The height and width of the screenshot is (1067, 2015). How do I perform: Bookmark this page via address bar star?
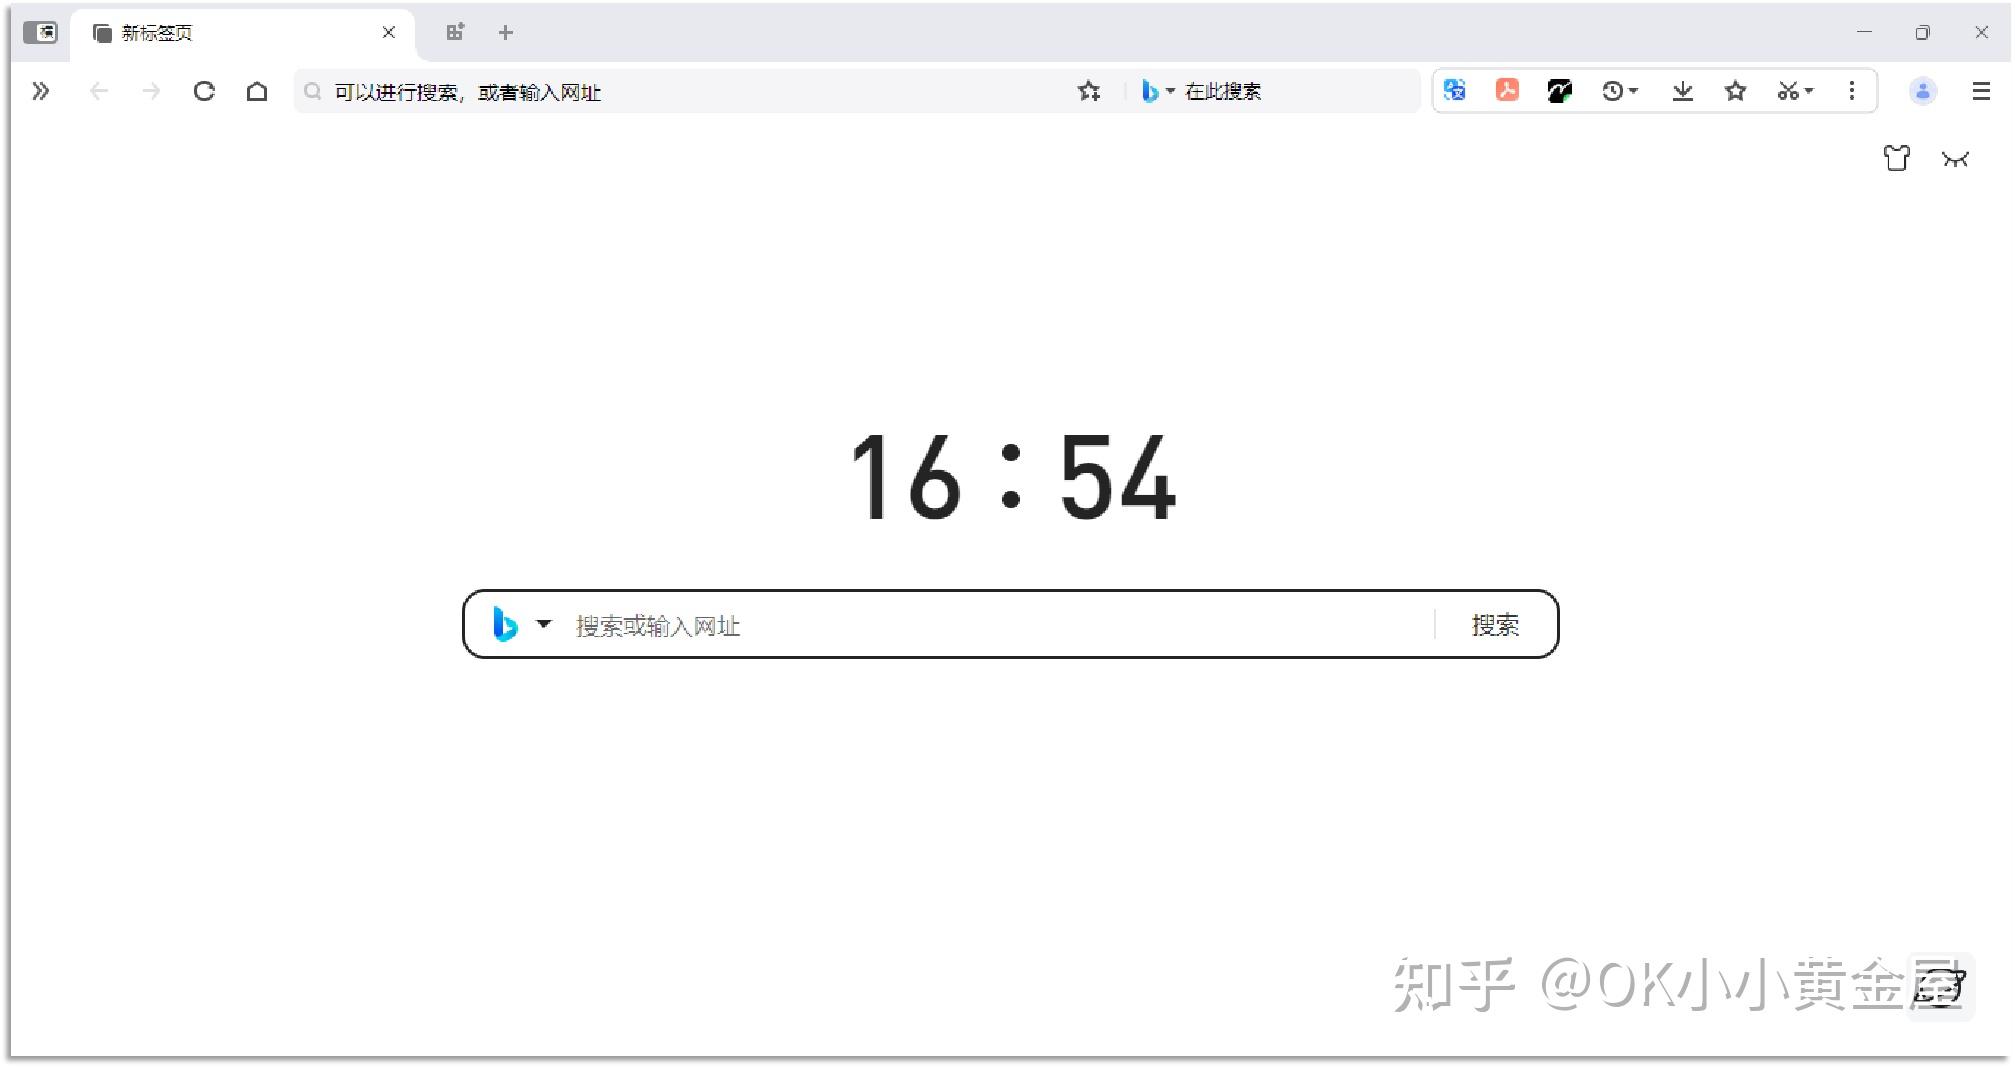[1089, 91]
